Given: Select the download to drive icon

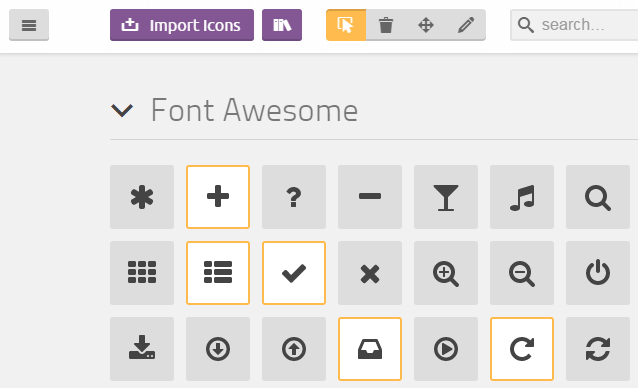Looking at the screenshot, I should 142,349.
